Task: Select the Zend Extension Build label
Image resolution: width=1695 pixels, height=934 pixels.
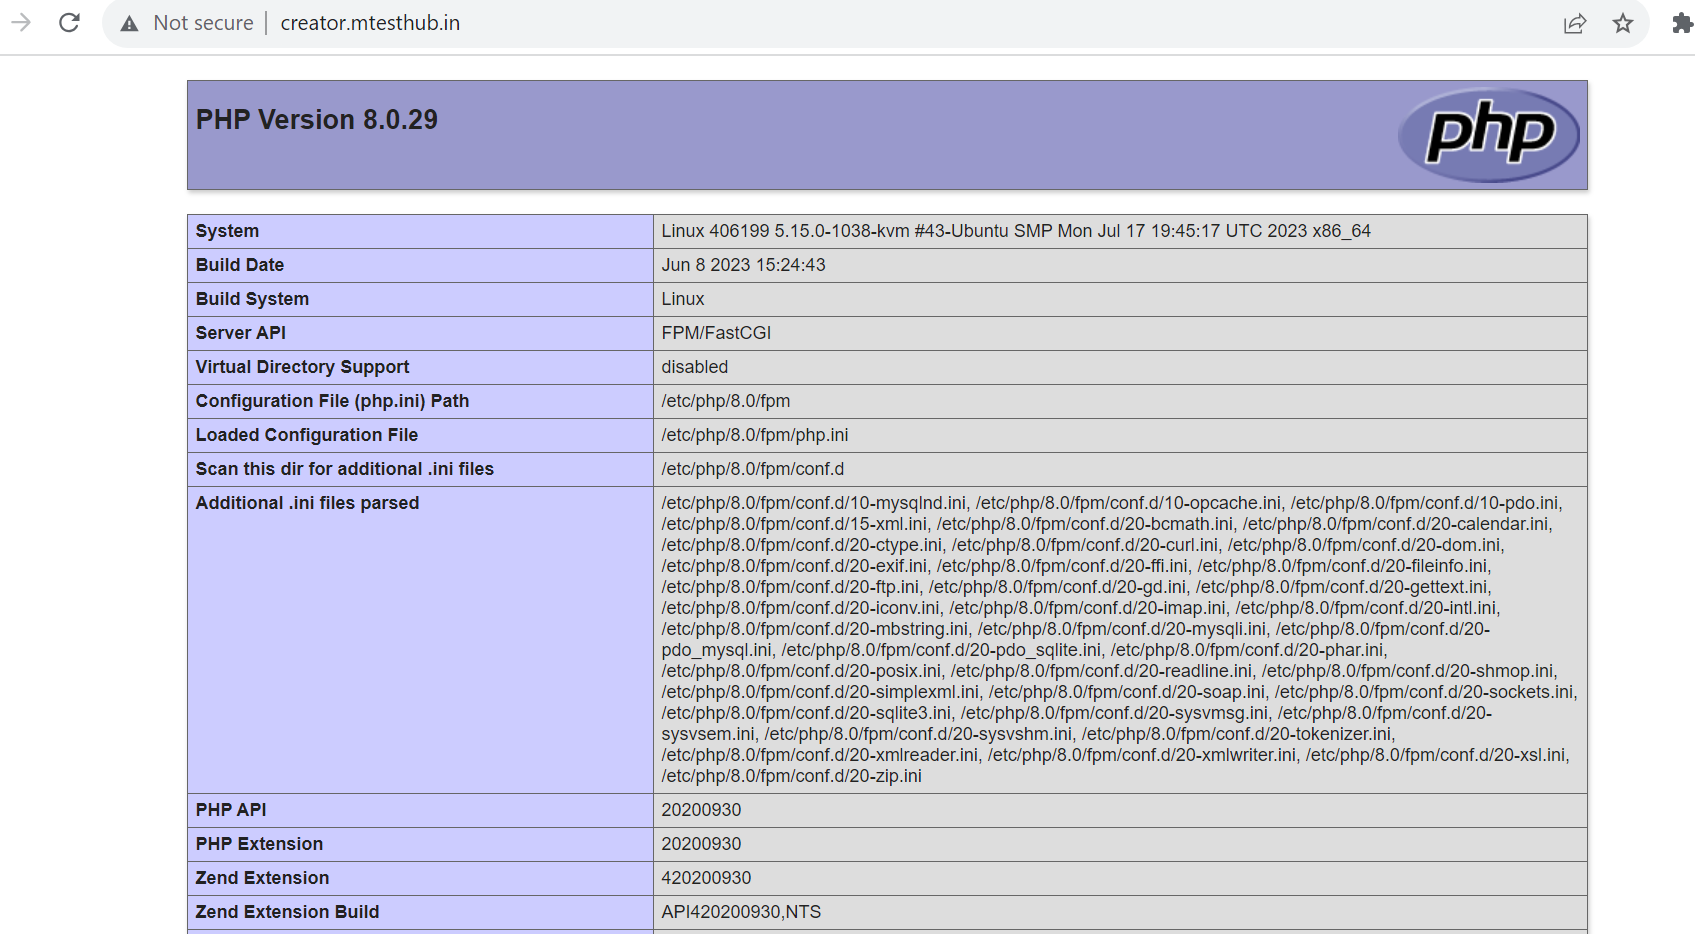Action: pos(288,912)
